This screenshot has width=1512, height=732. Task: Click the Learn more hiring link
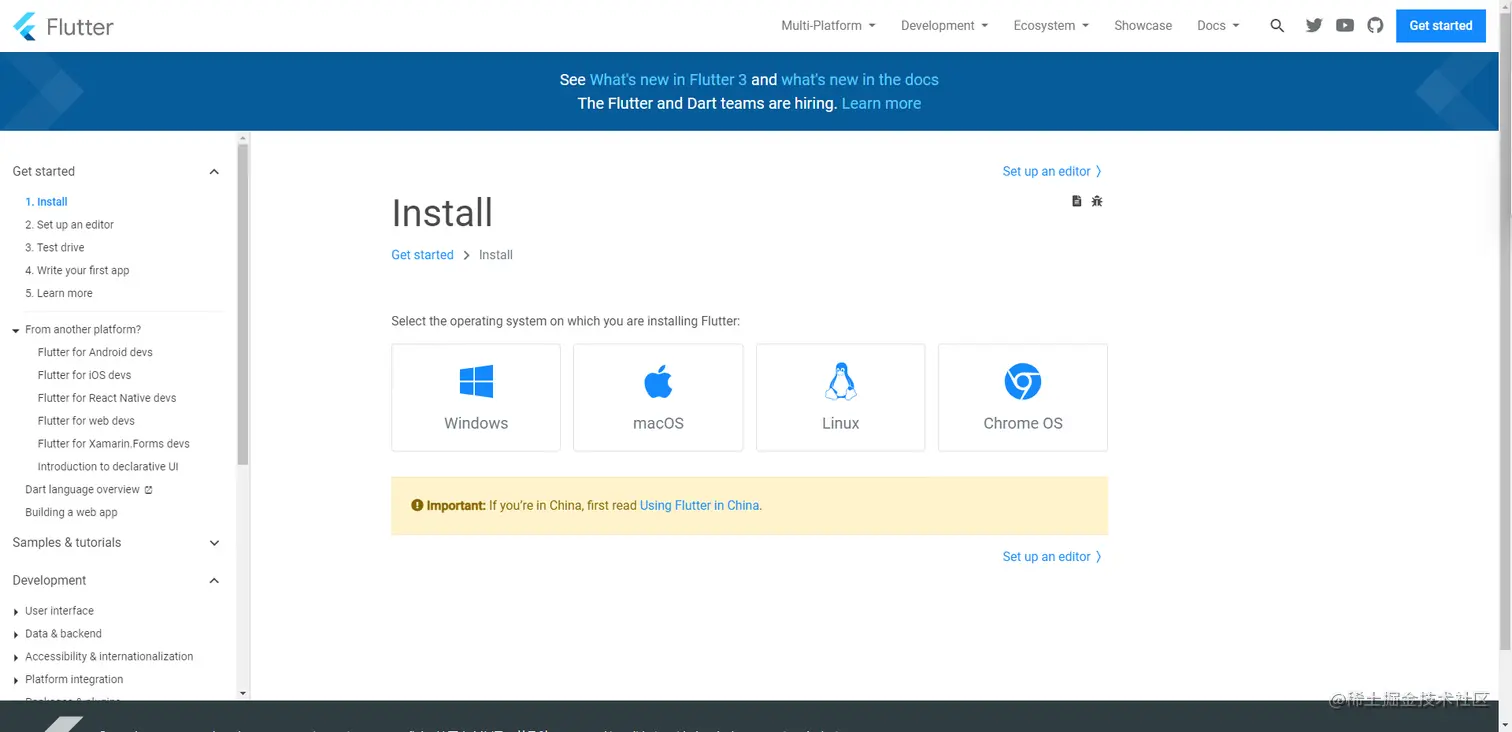[881, 104]
